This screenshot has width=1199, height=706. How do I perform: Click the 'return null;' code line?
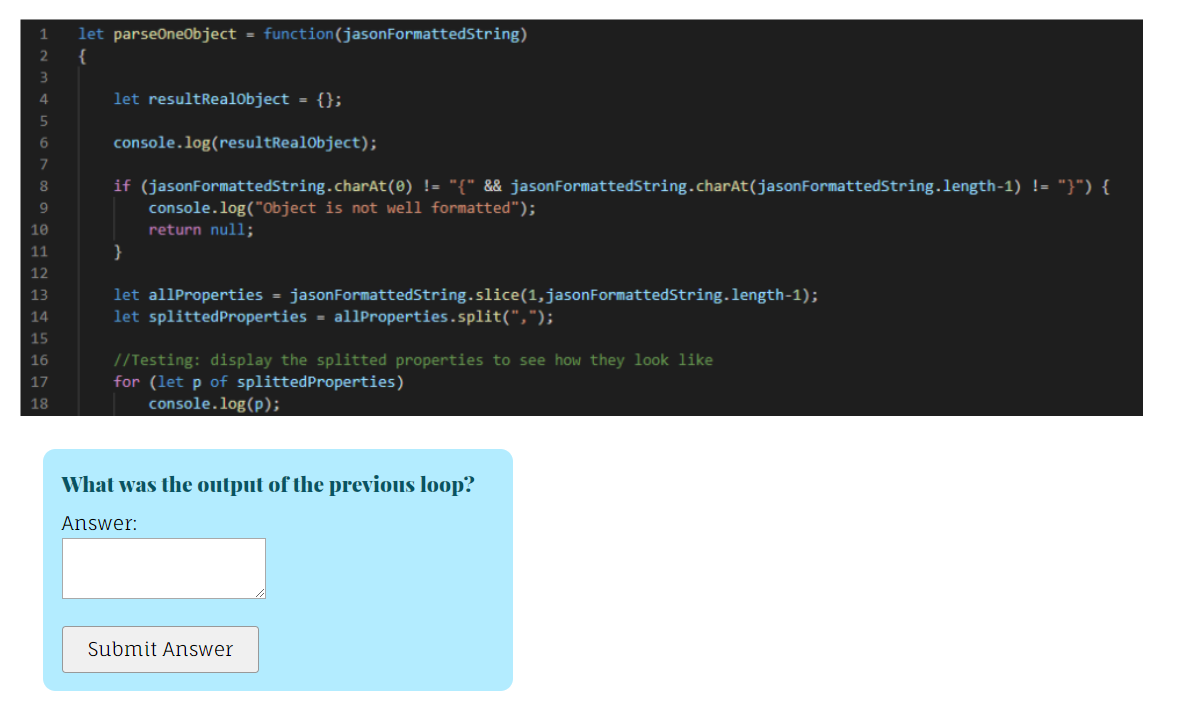click(201, 229)
